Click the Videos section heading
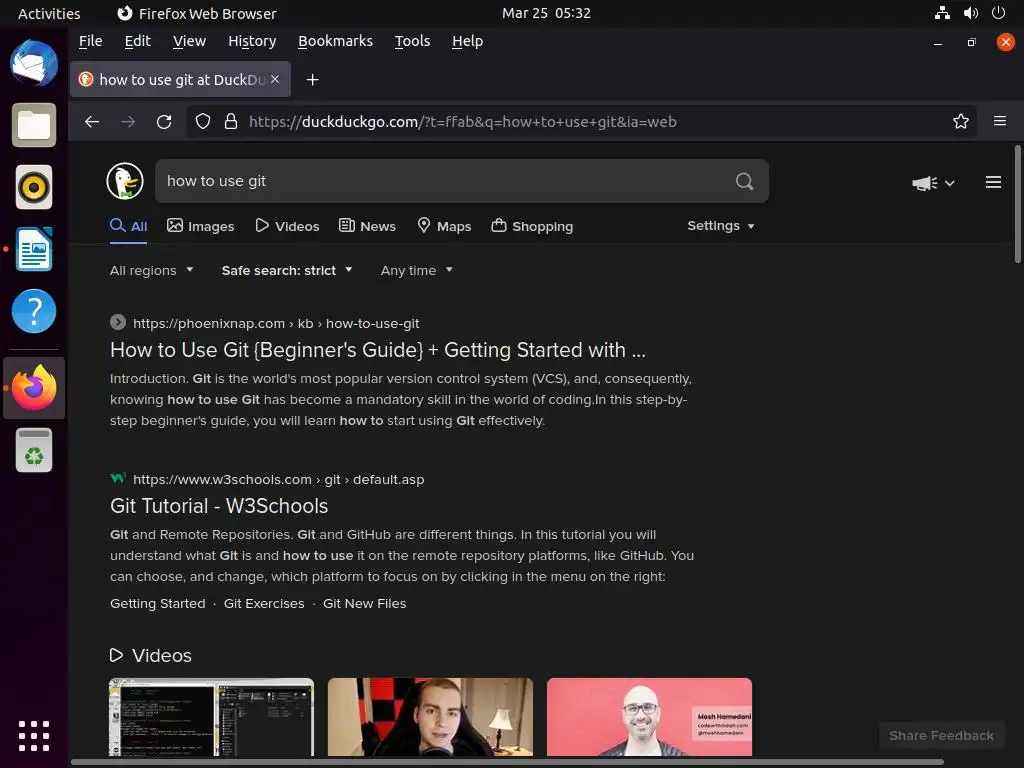 151,655
